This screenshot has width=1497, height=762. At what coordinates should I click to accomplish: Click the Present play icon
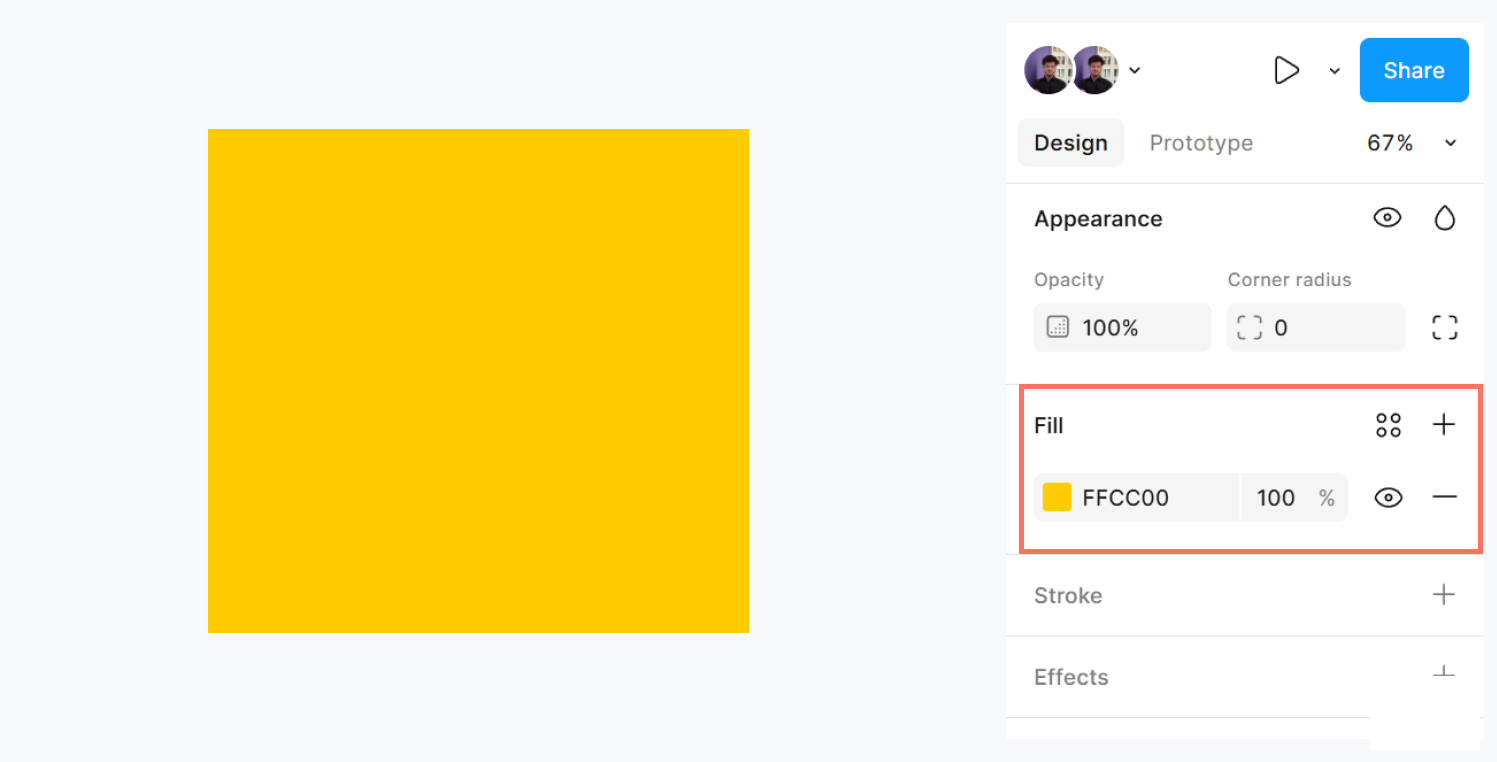click(x=1286, y=70)
